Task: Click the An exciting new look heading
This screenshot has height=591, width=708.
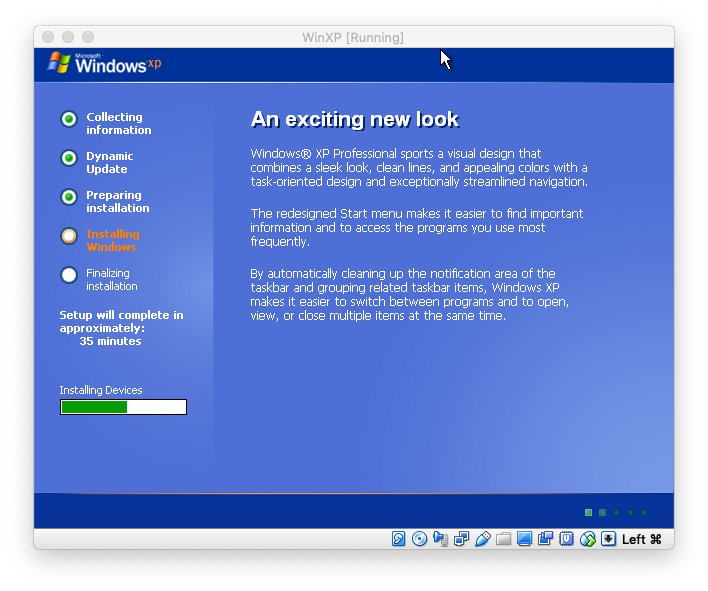Action: 354,120
